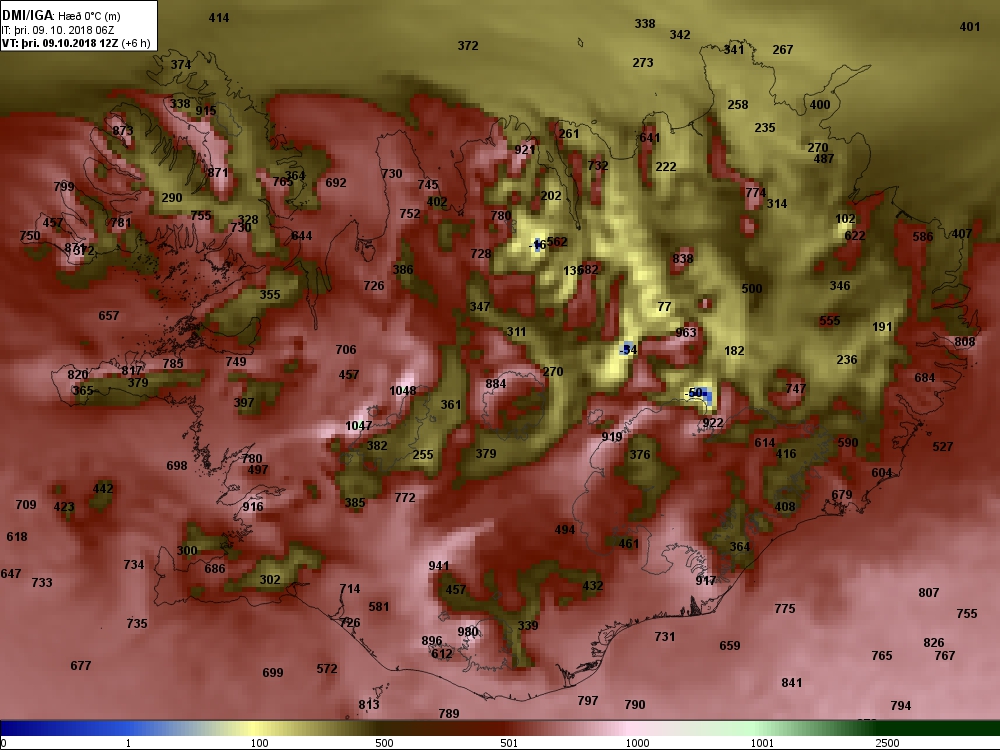Click the map value '807'
This screenshot has width=1000, height=750.
pos(929,593)
